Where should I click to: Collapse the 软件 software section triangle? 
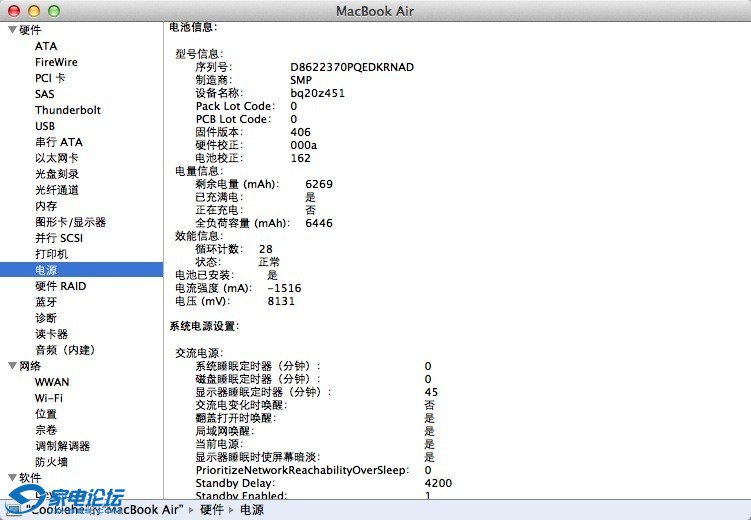(12, 477)
